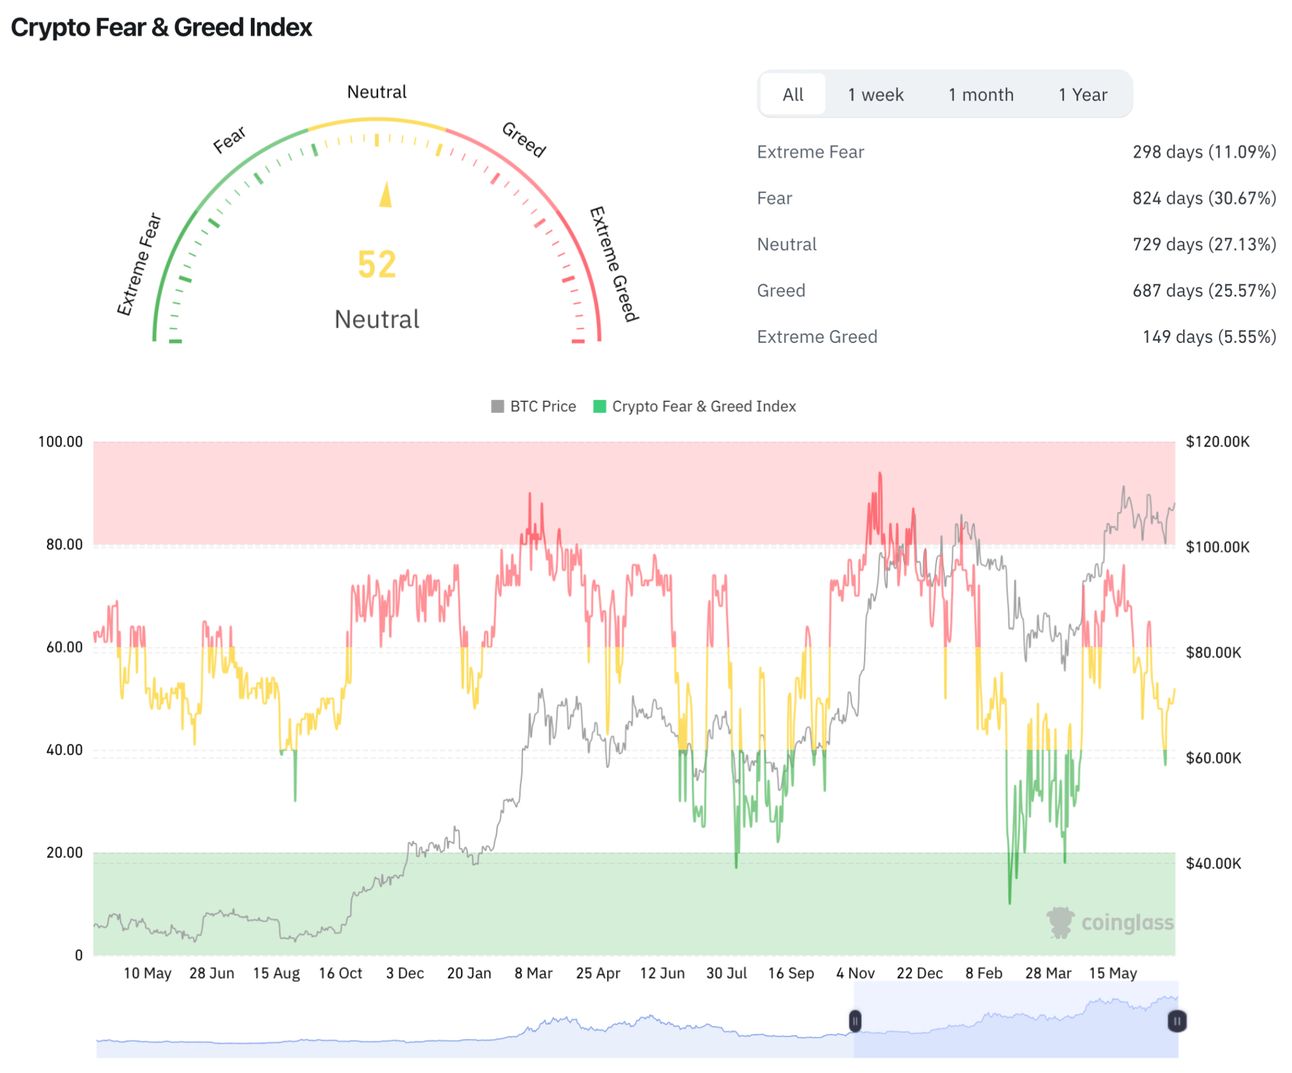Image resolution: width=1292 pixels, height=1073 pixels.
Task: Click the '298 days (11.09%)' value
Action: (1204, 152)
